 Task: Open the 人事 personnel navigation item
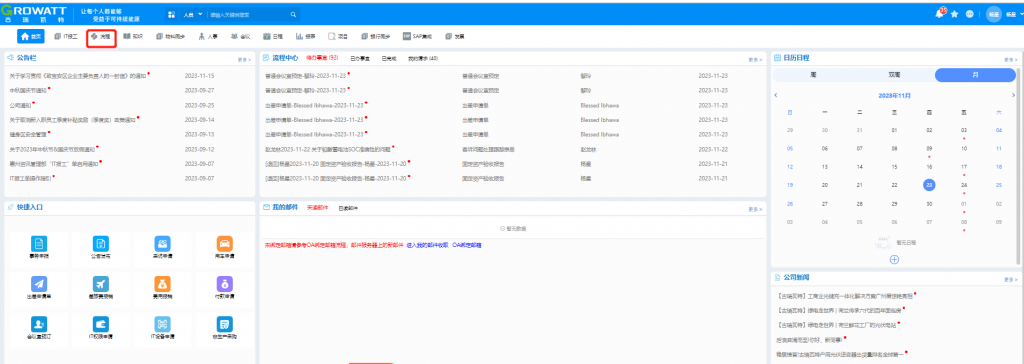pos(208,37)
